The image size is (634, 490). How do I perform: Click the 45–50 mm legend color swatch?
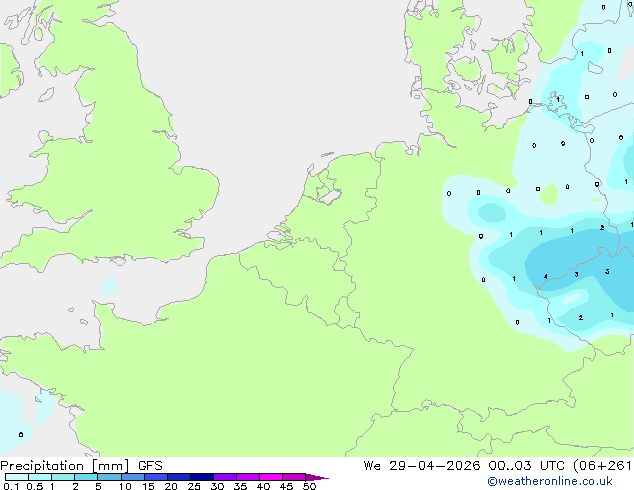[x=294, y=477]
